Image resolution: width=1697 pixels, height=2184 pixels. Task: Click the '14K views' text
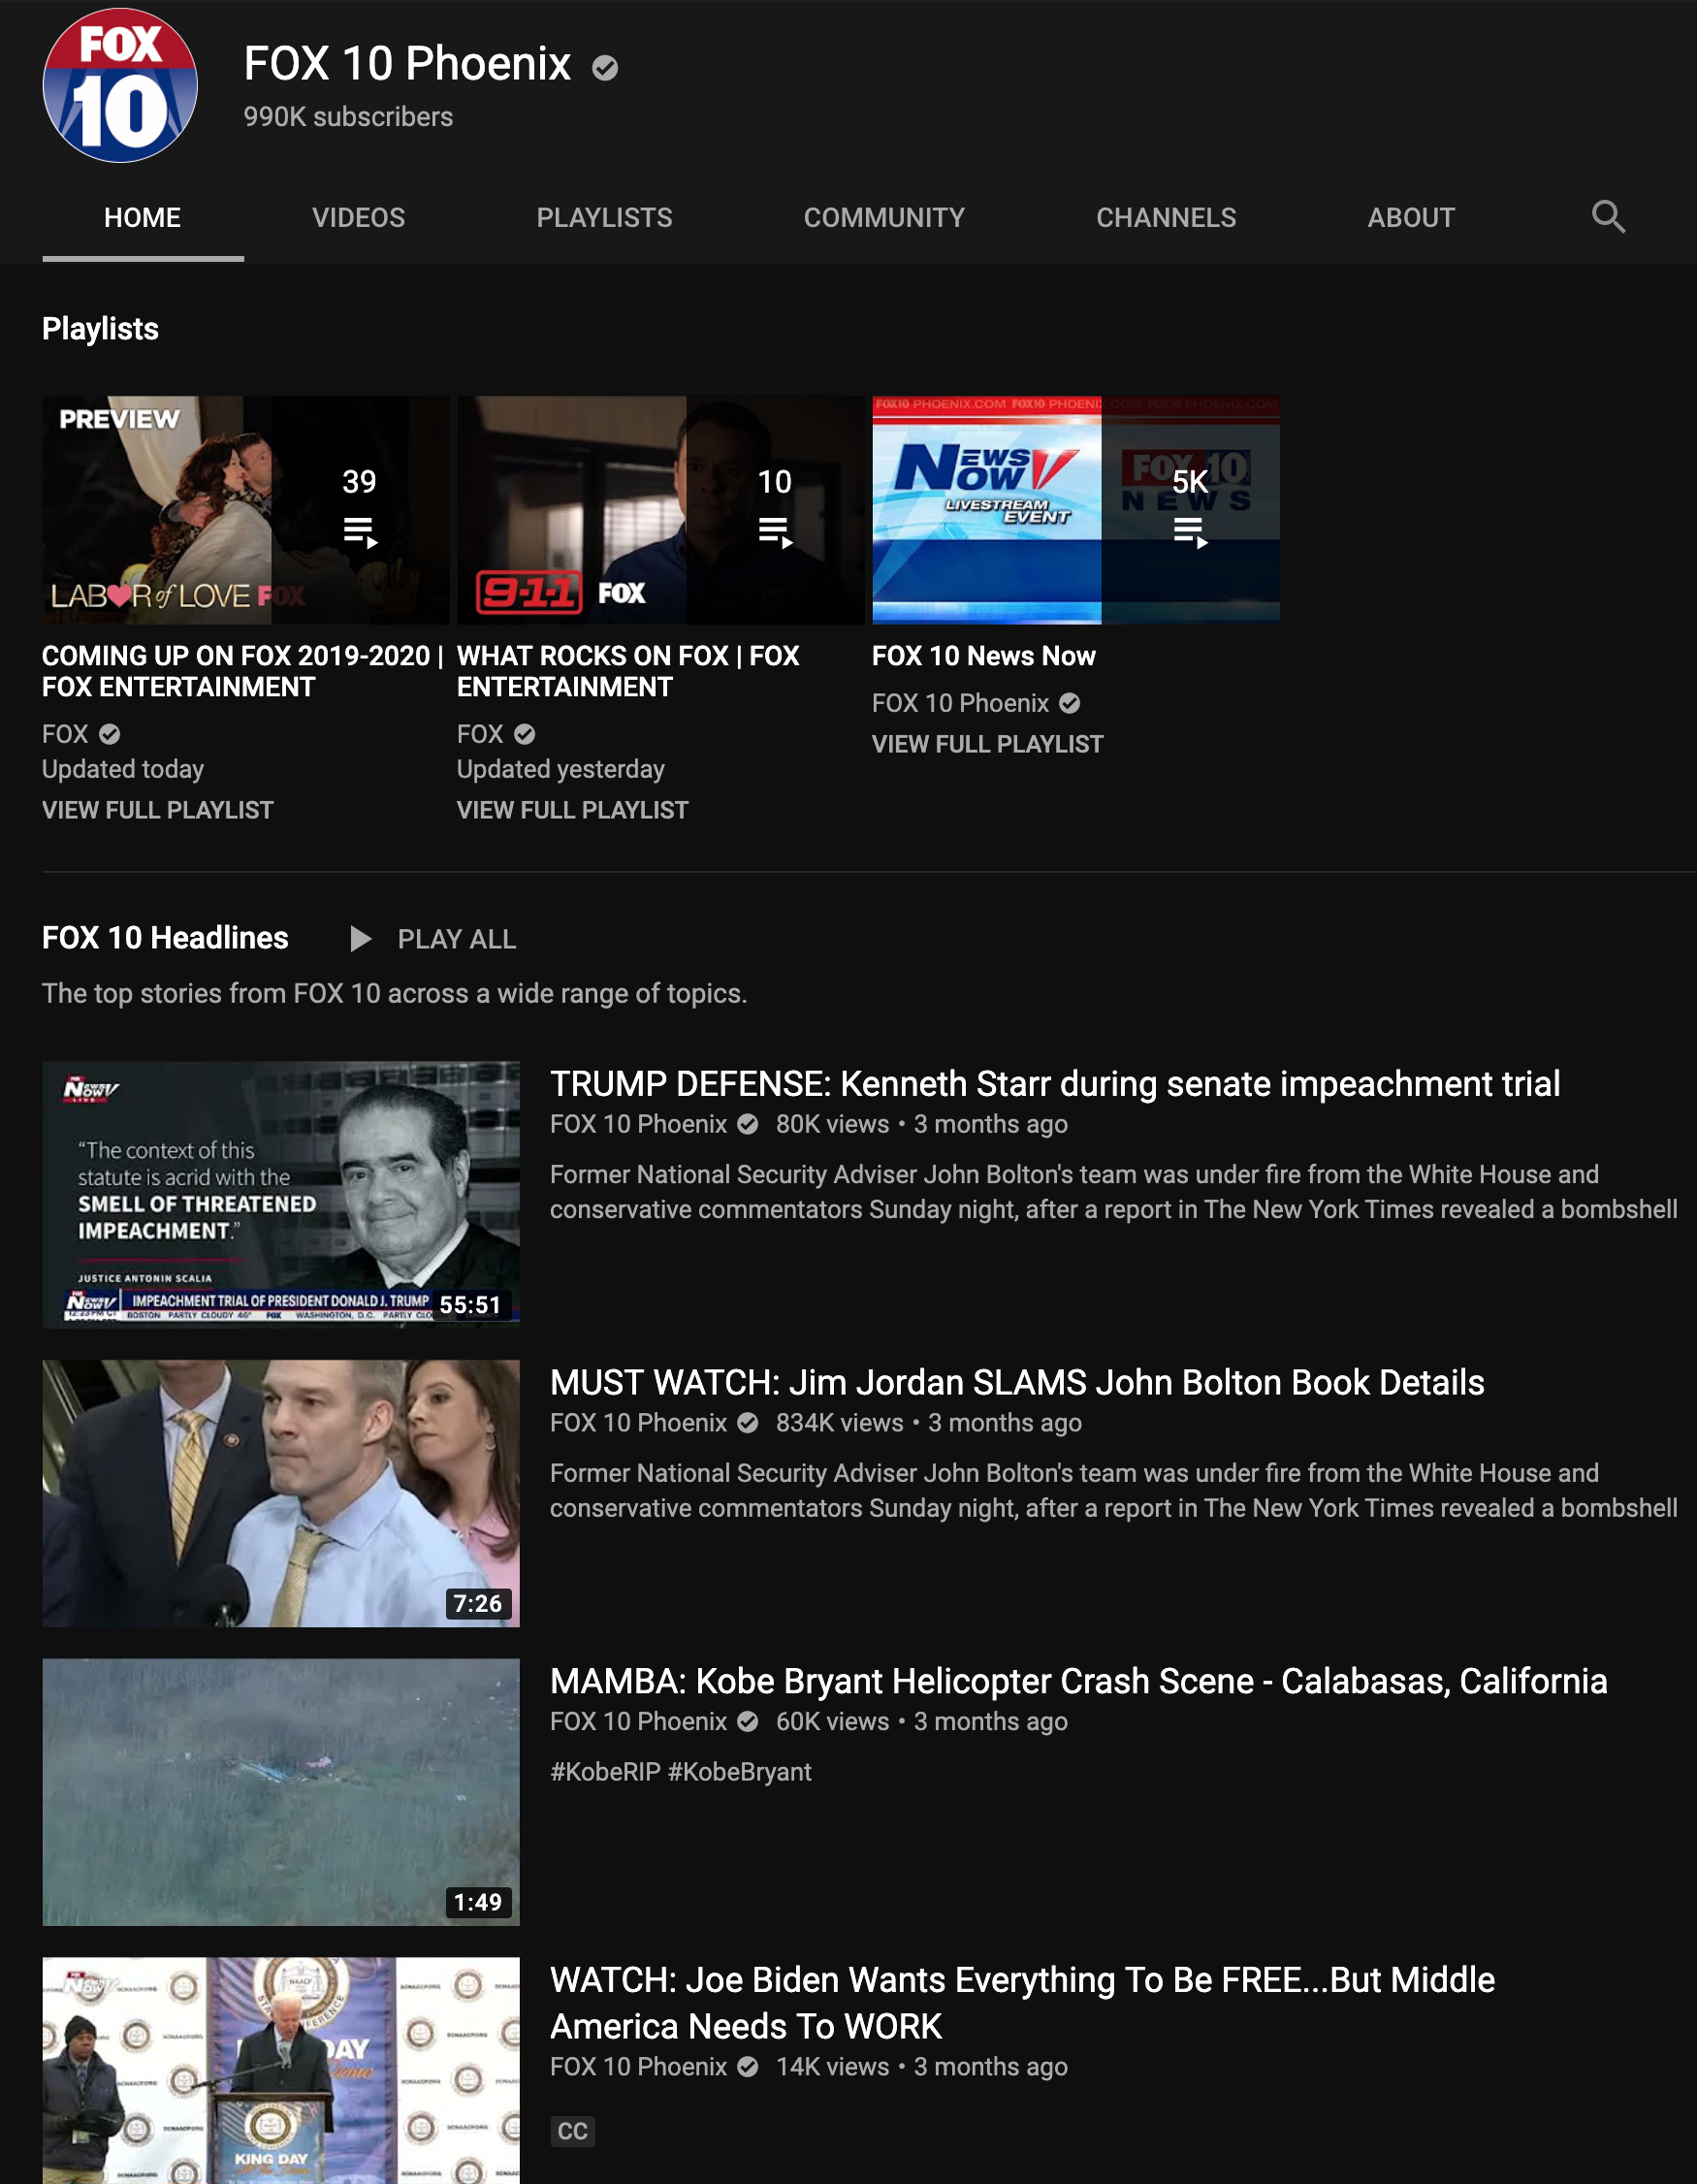832,2066
